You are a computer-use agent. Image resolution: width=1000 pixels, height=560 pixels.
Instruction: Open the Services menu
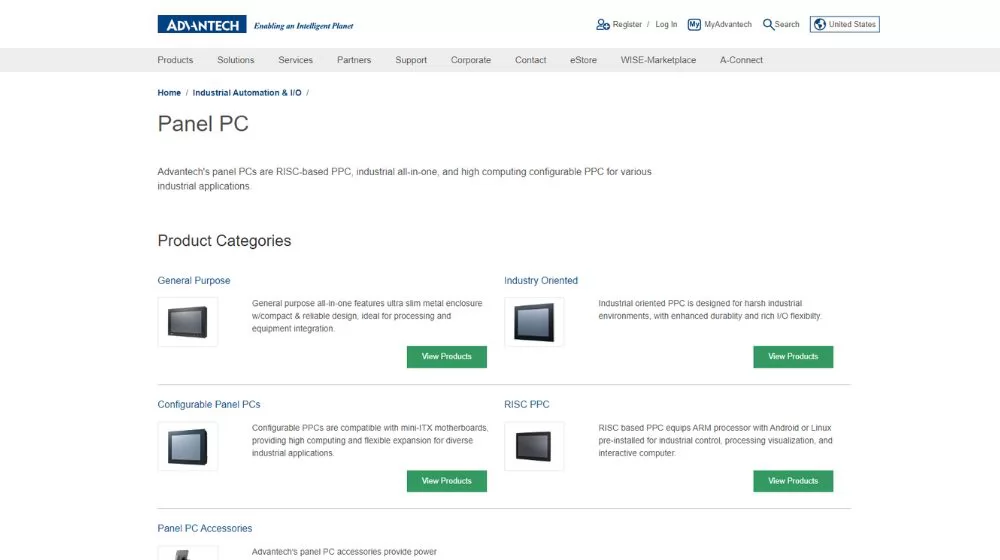pyautogui.click(x=295, y=60)
